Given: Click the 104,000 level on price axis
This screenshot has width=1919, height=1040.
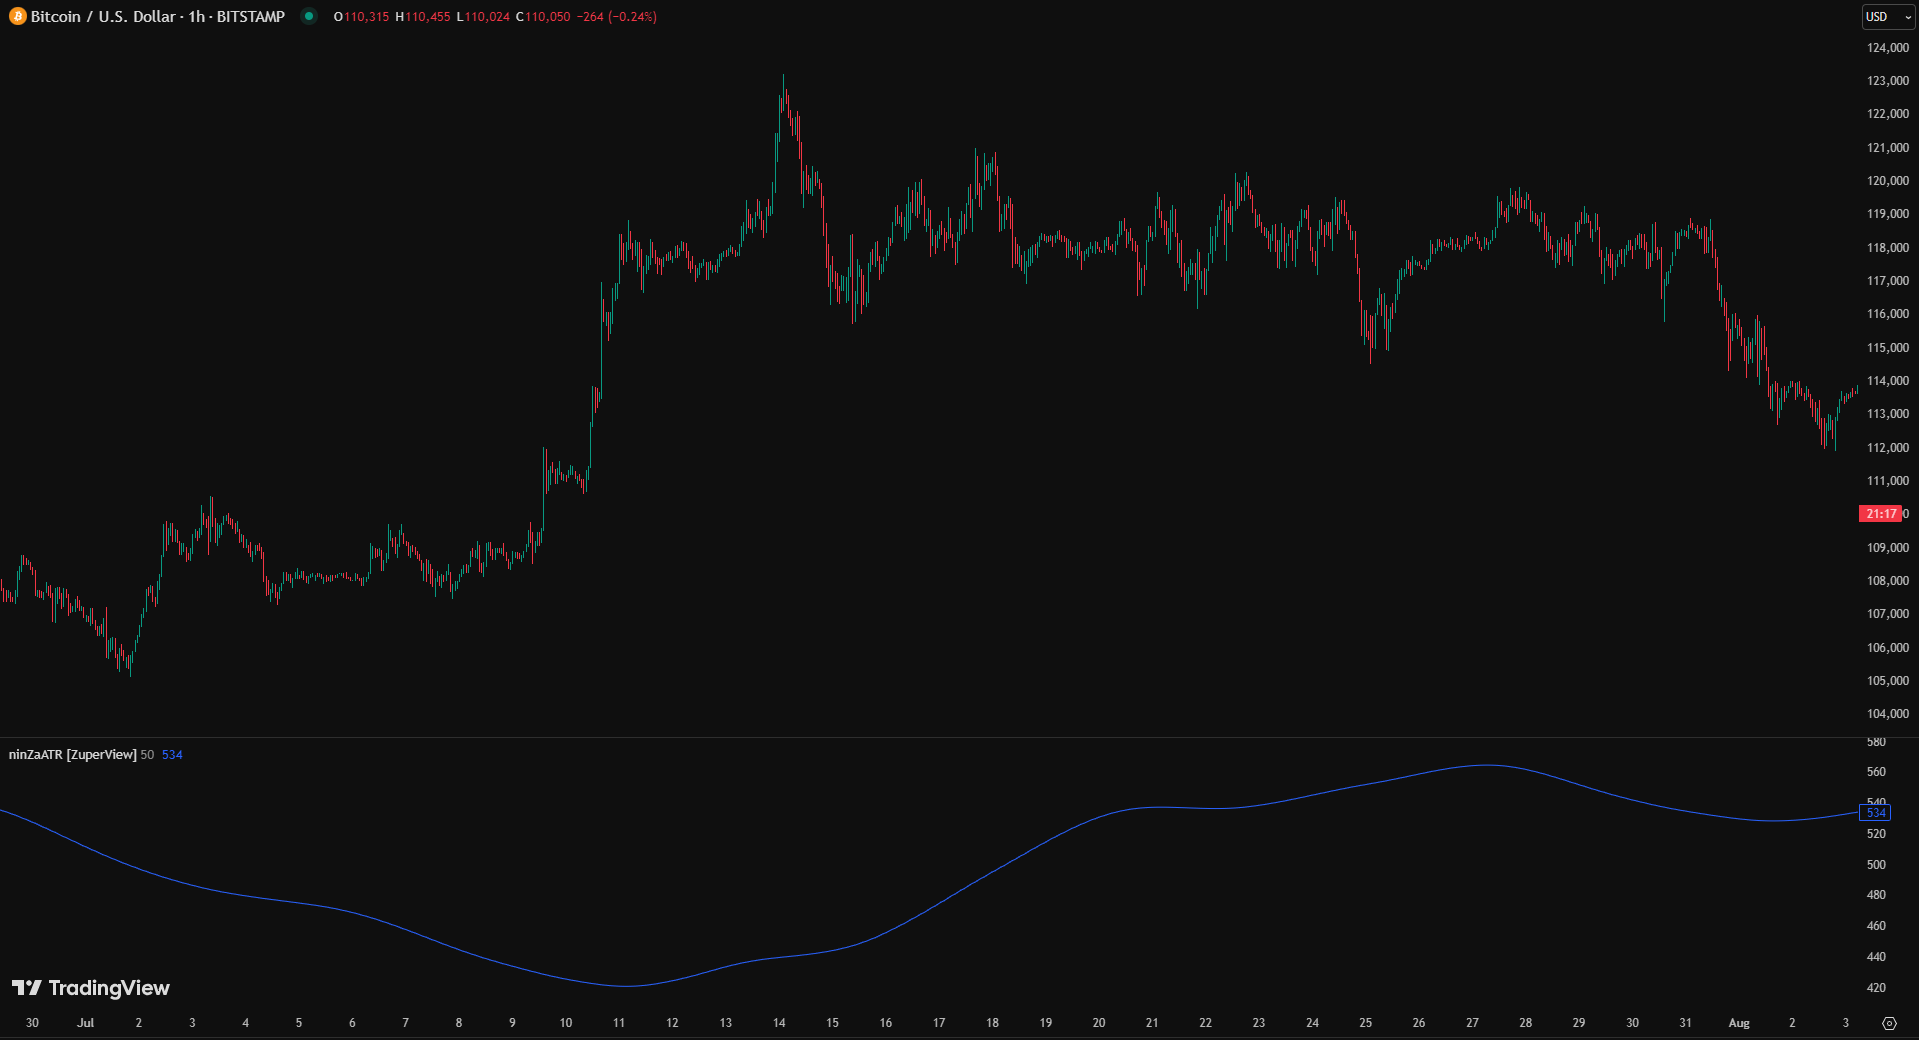Looking at the screenshot, I should 1887,714.
